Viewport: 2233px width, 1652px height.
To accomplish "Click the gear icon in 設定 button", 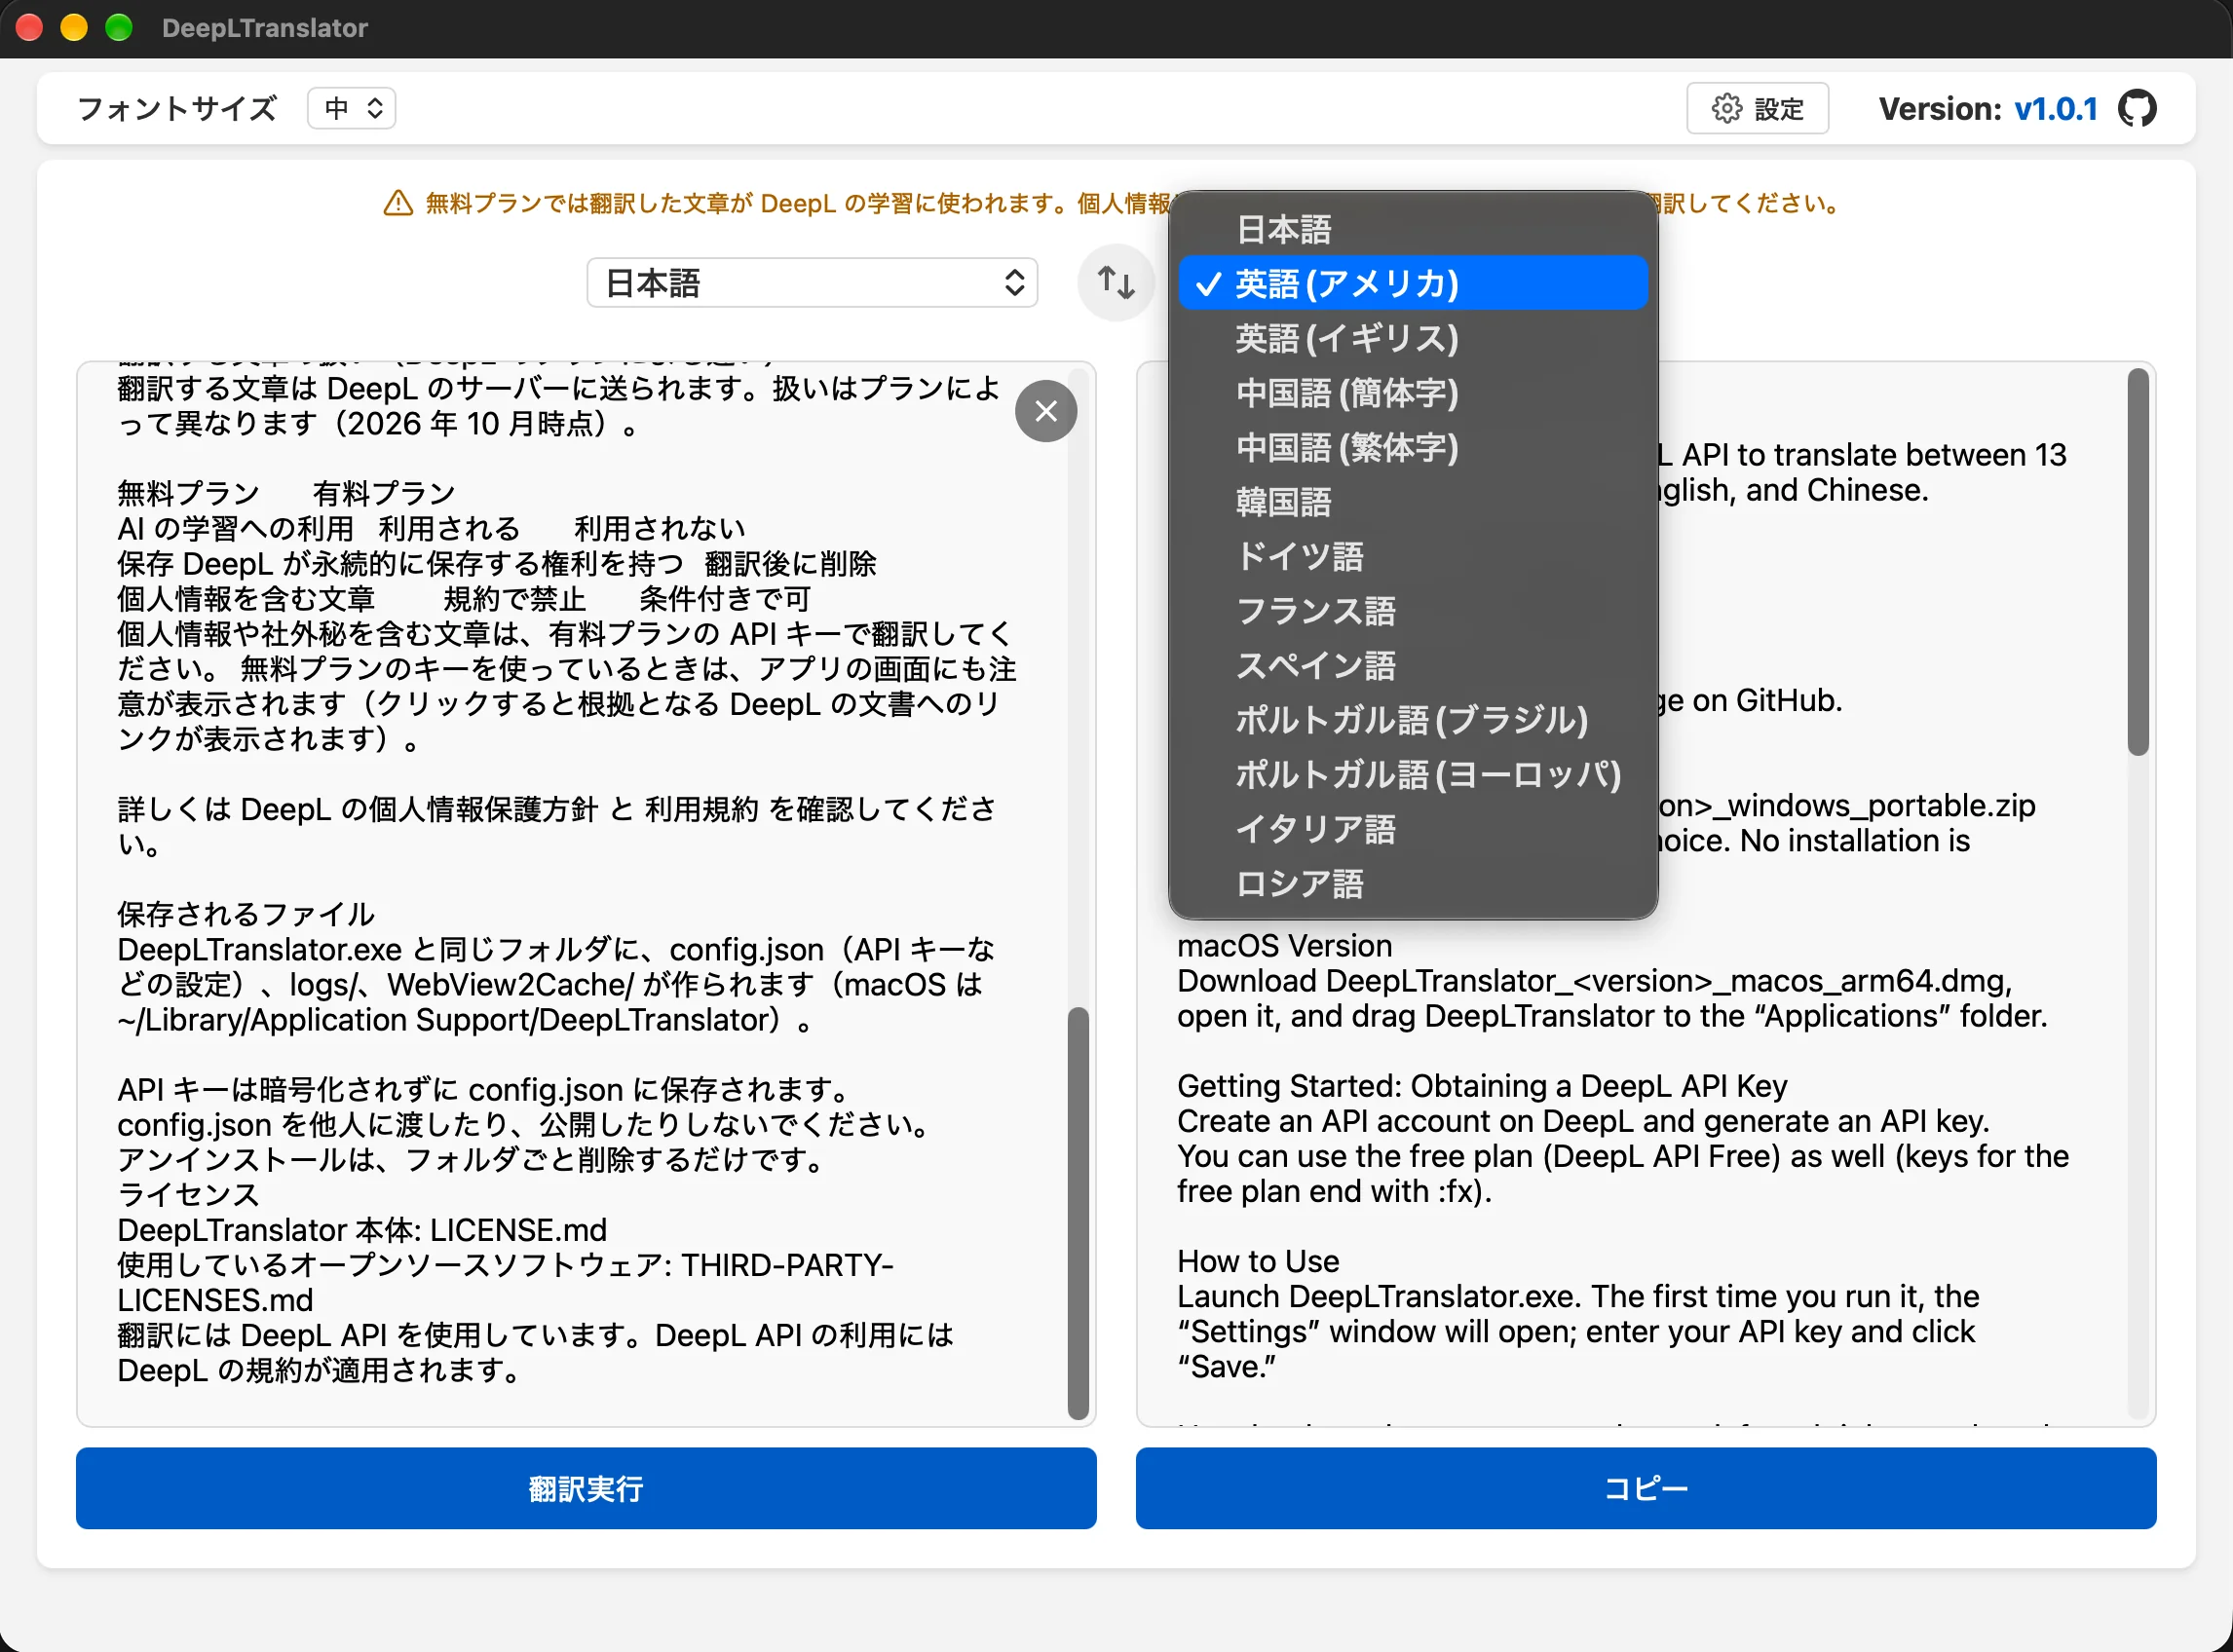I will click(1727, 108).
